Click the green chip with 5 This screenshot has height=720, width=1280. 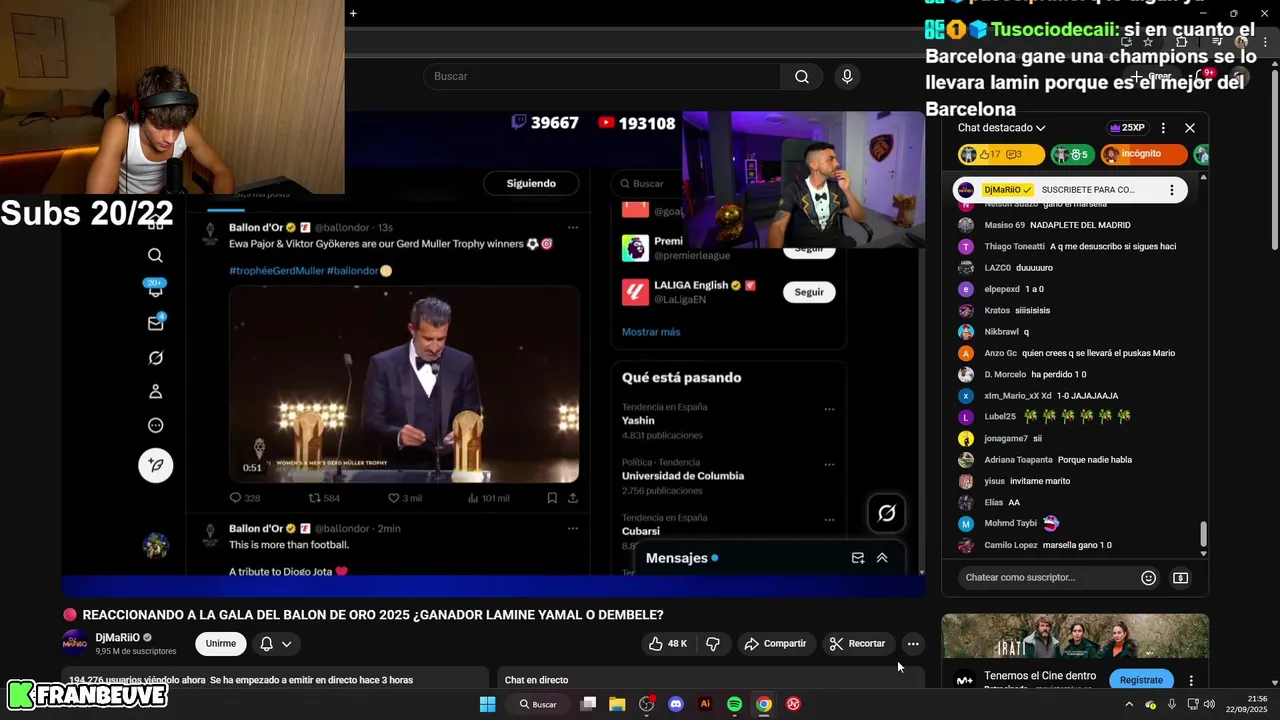pyautogui.click(x=1073, y=154)
